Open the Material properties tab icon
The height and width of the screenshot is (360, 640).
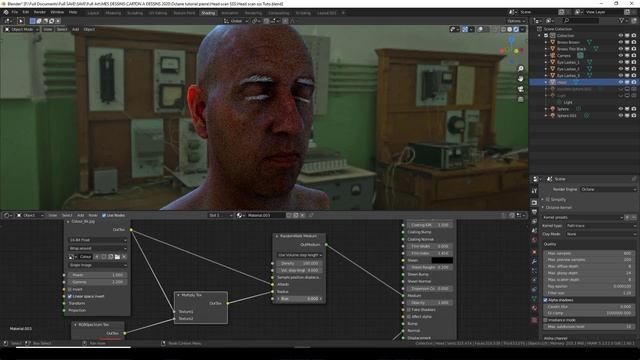534,309
